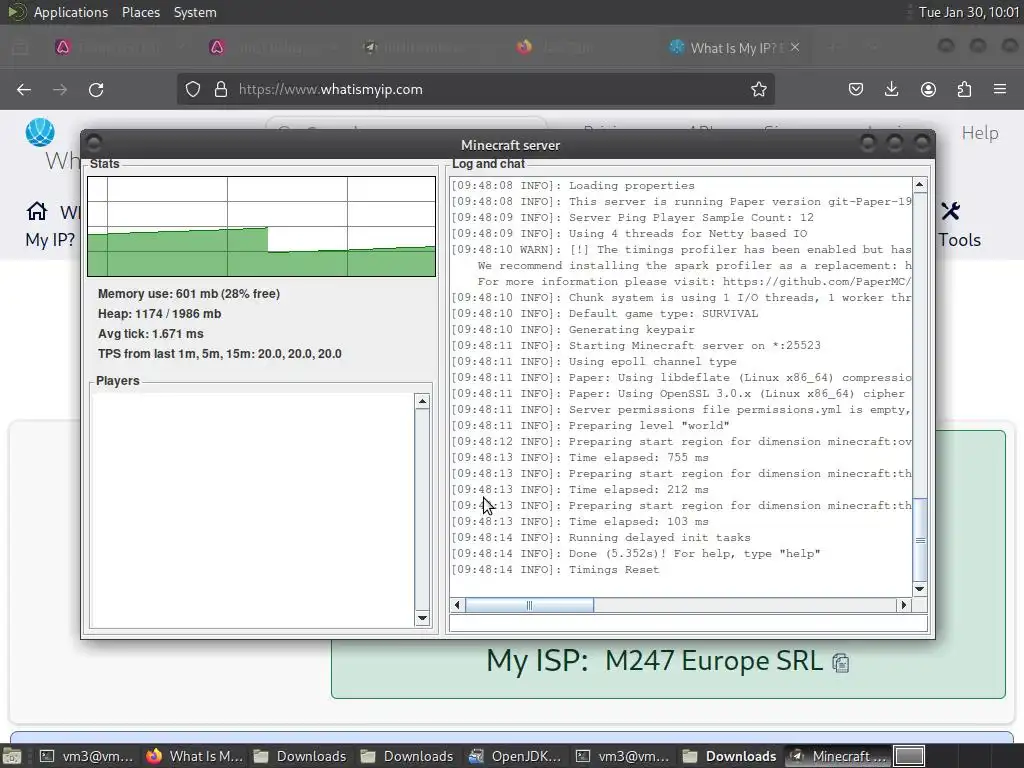This screenshot has width=1024, height=768.
Task: Click the log vertical scrollbar thumb
Action: tap(920, 539)
